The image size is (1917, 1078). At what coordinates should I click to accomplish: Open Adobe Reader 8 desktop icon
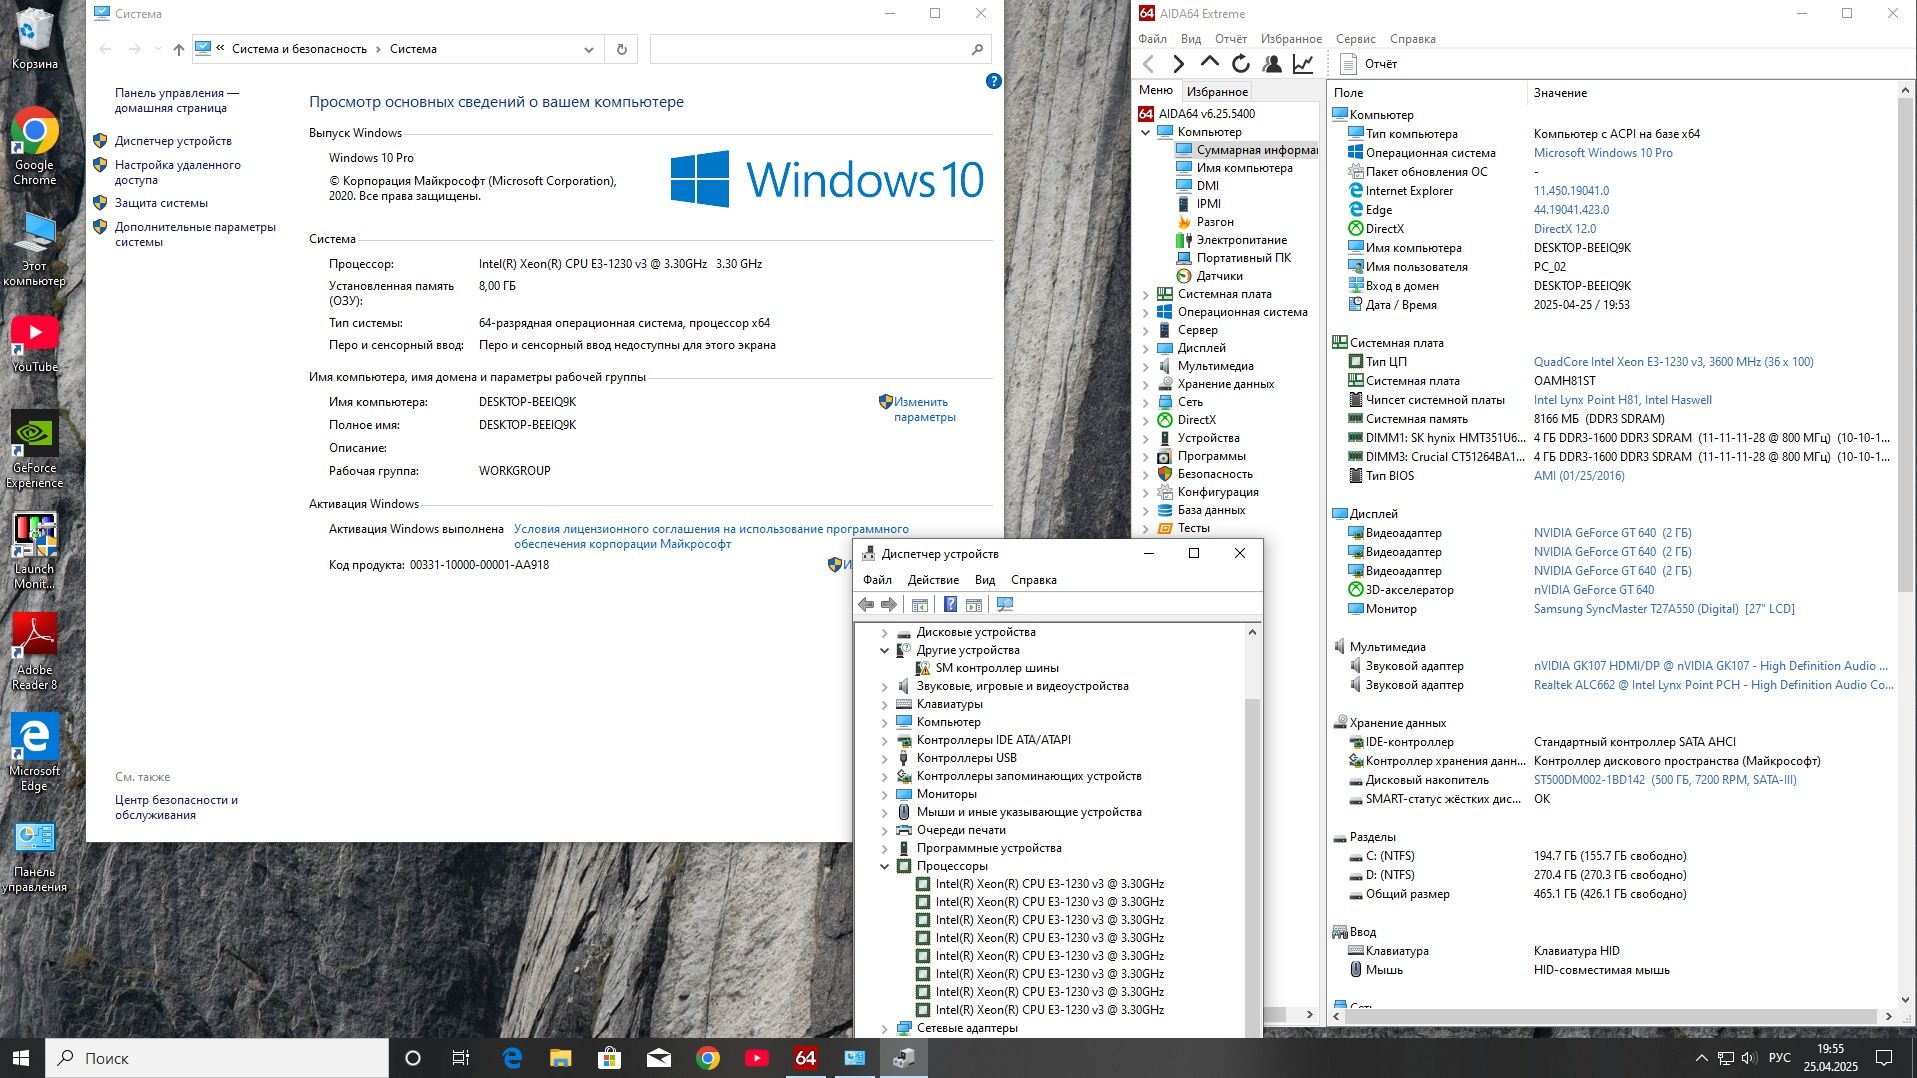[x=35, y=652]
